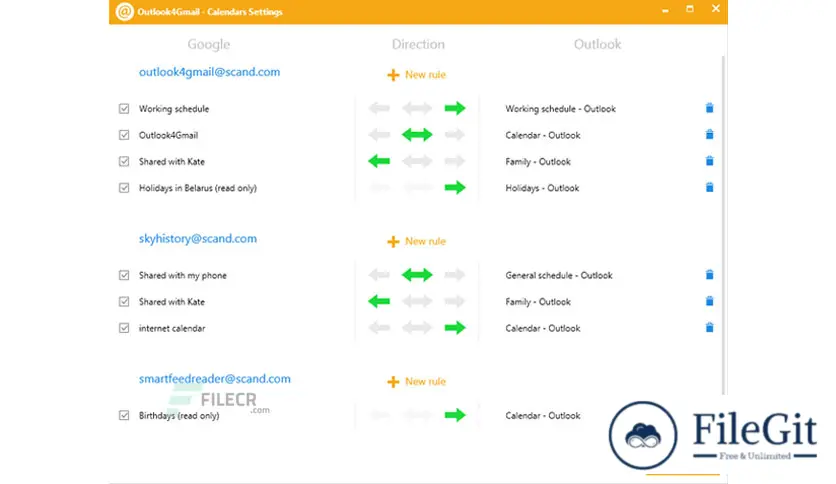The height and width of the screenshot is (484, 836).
Task: Choose right arrow for internet calendar
Action: (x=455, y=328)
